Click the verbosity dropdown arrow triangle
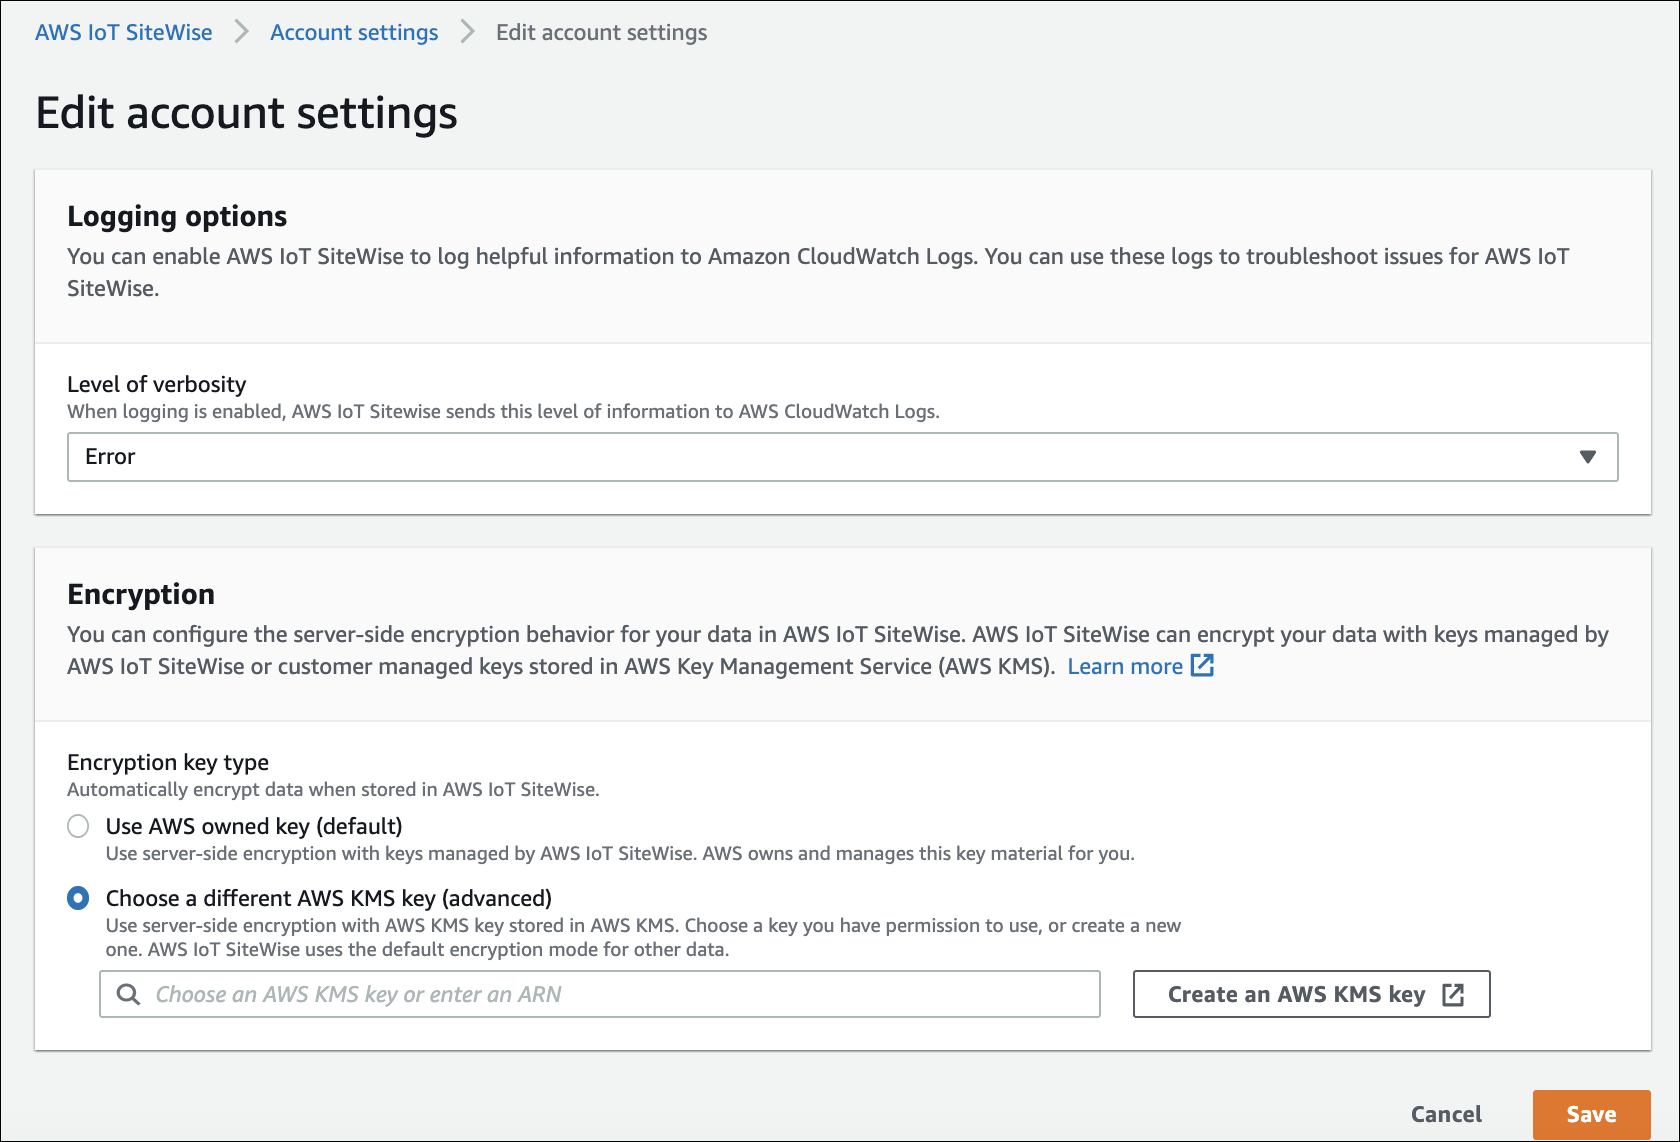 click(x=1587, y=457)
